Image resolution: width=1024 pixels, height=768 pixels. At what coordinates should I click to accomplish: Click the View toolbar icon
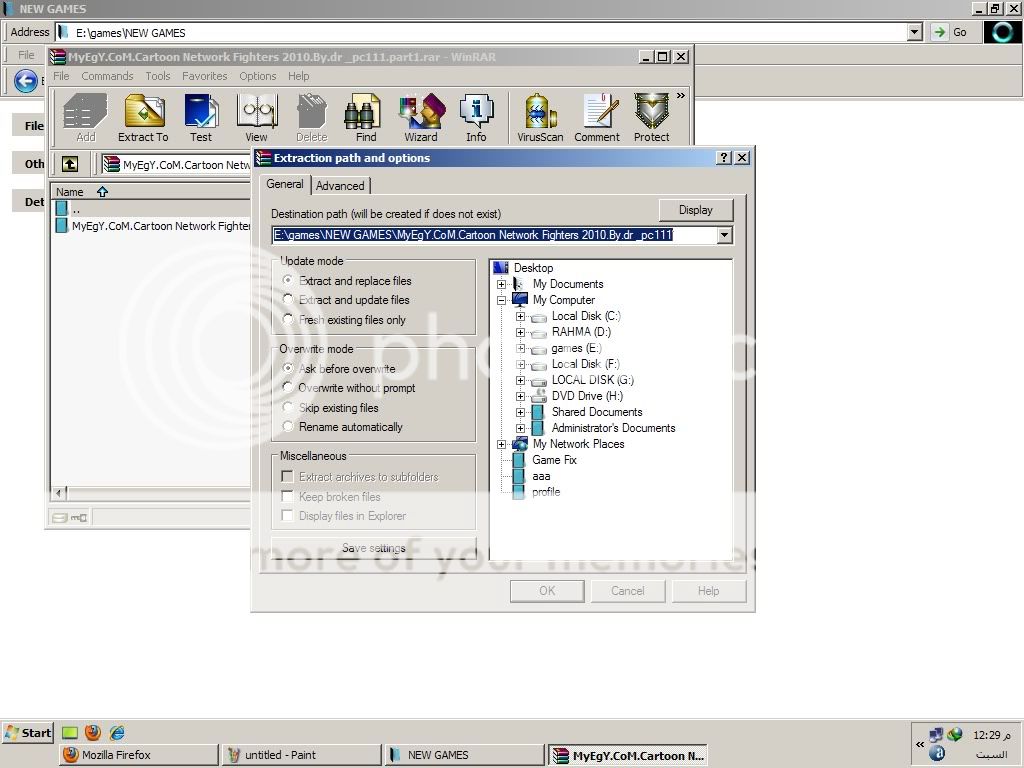coord(257,118)
